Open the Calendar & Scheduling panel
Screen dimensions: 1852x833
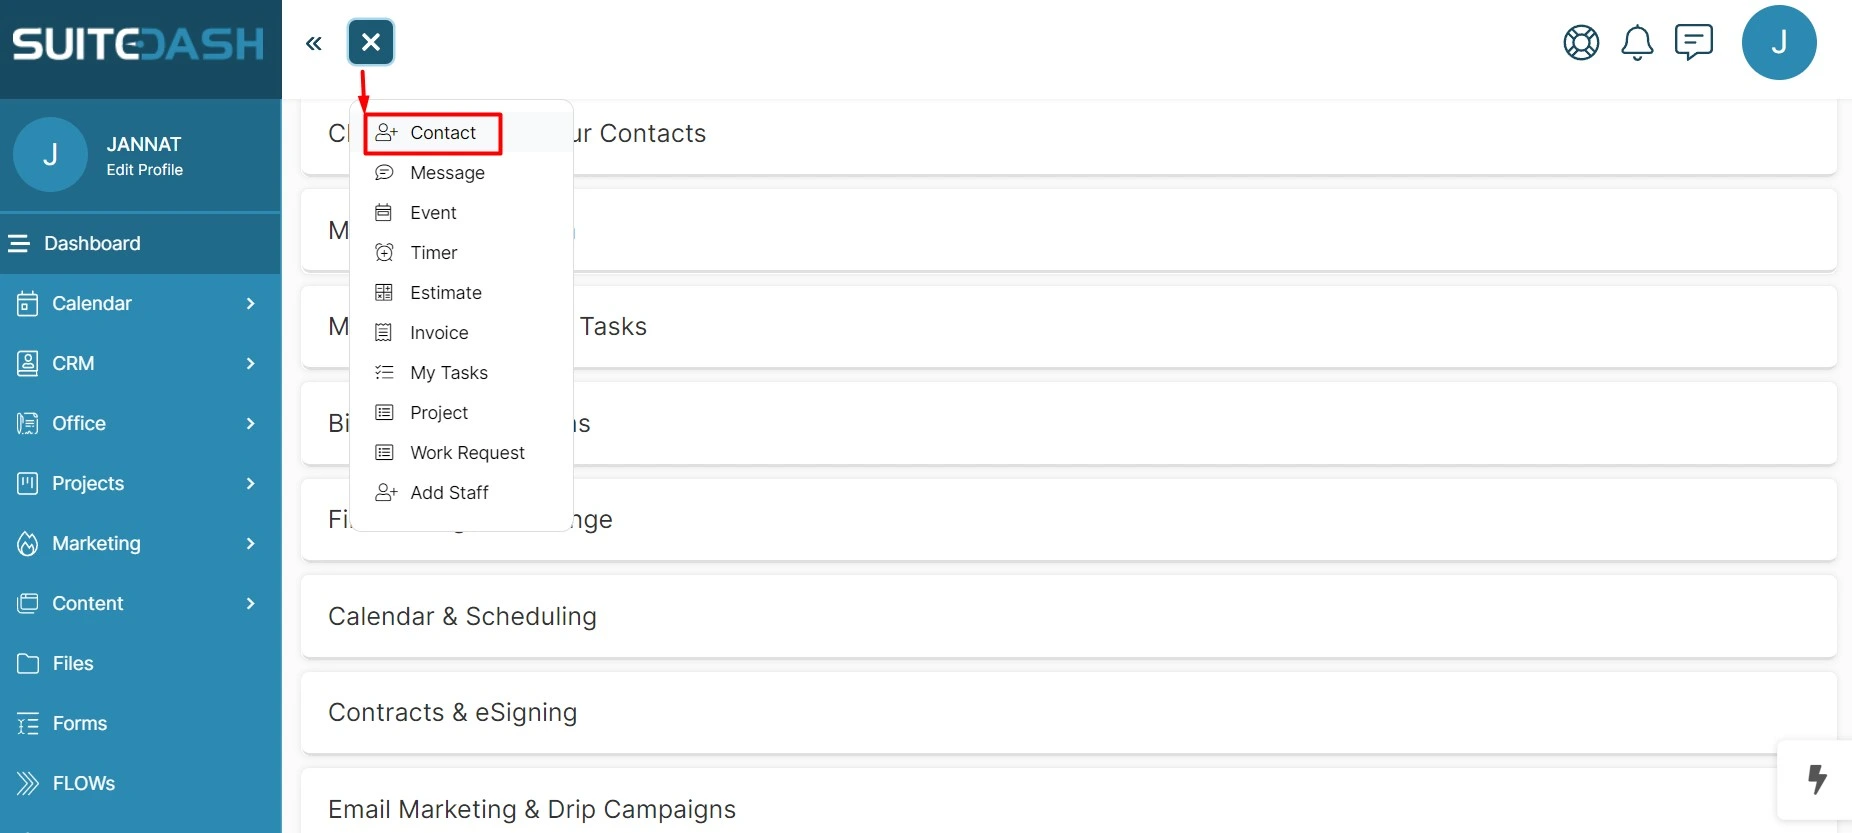1068,616
